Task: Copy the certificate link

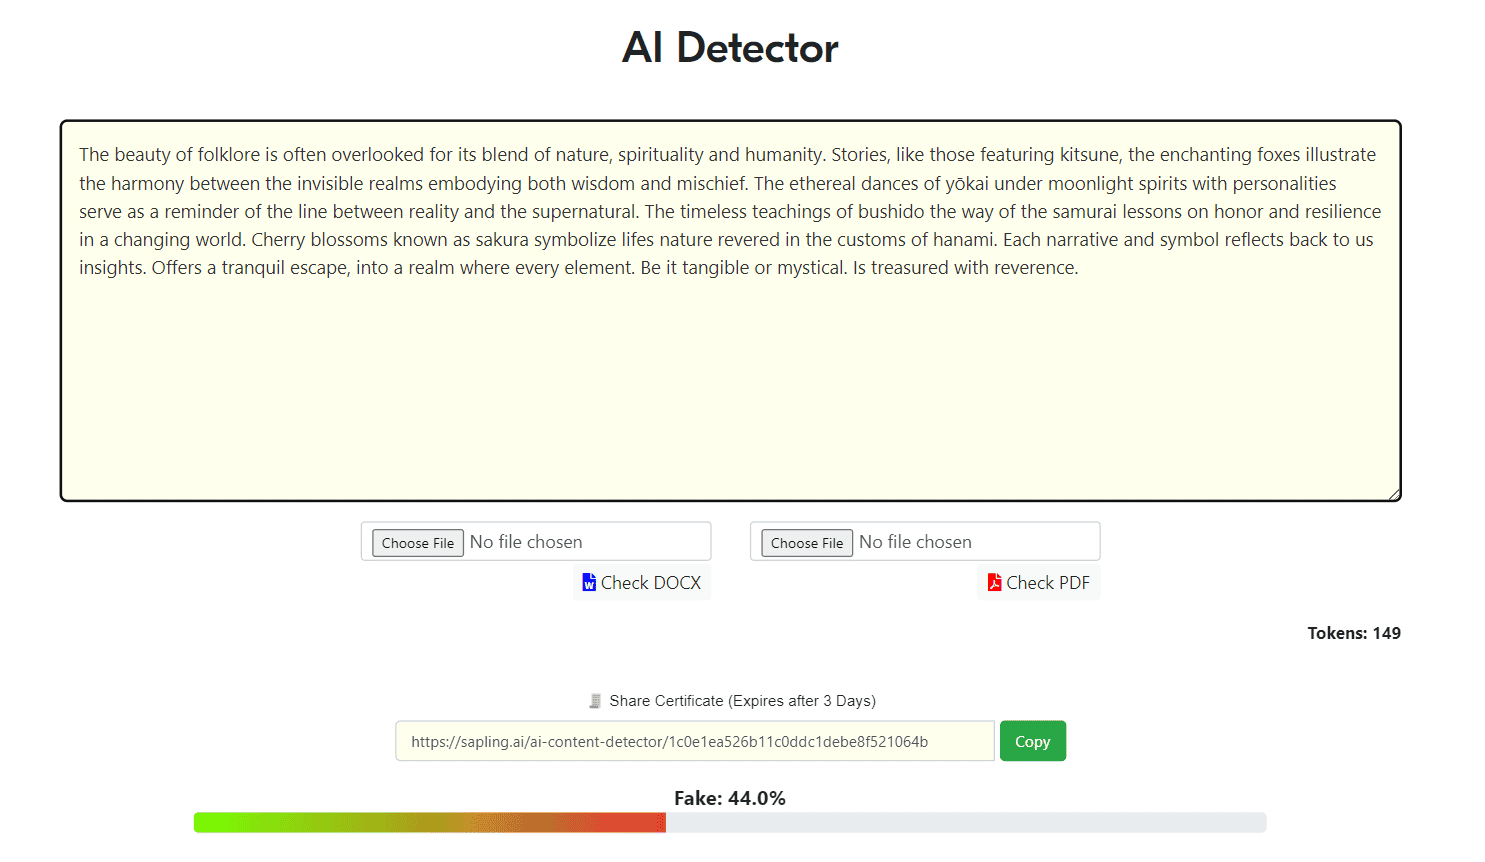Action: tap(1033, 741)
